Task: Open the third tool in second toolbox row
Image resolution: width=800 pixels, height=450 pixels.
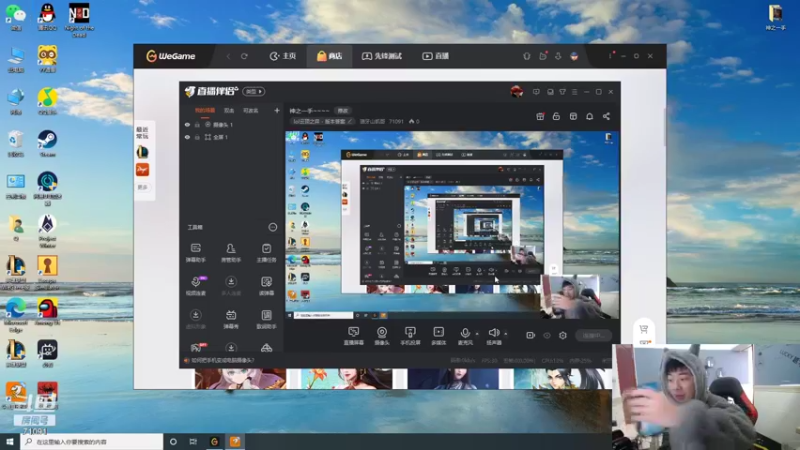Action: [x=266, y=286]
